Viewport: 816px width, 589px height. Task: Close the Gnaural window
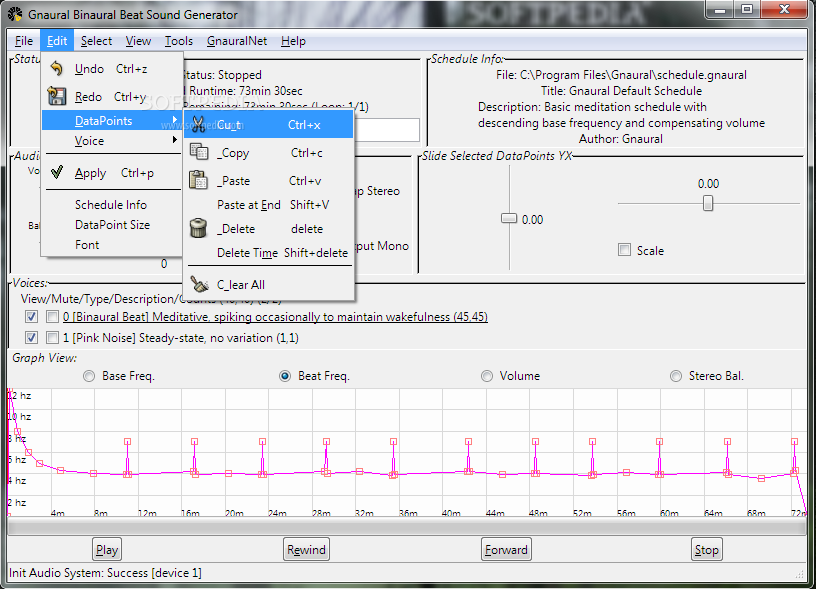coord(784,9)
